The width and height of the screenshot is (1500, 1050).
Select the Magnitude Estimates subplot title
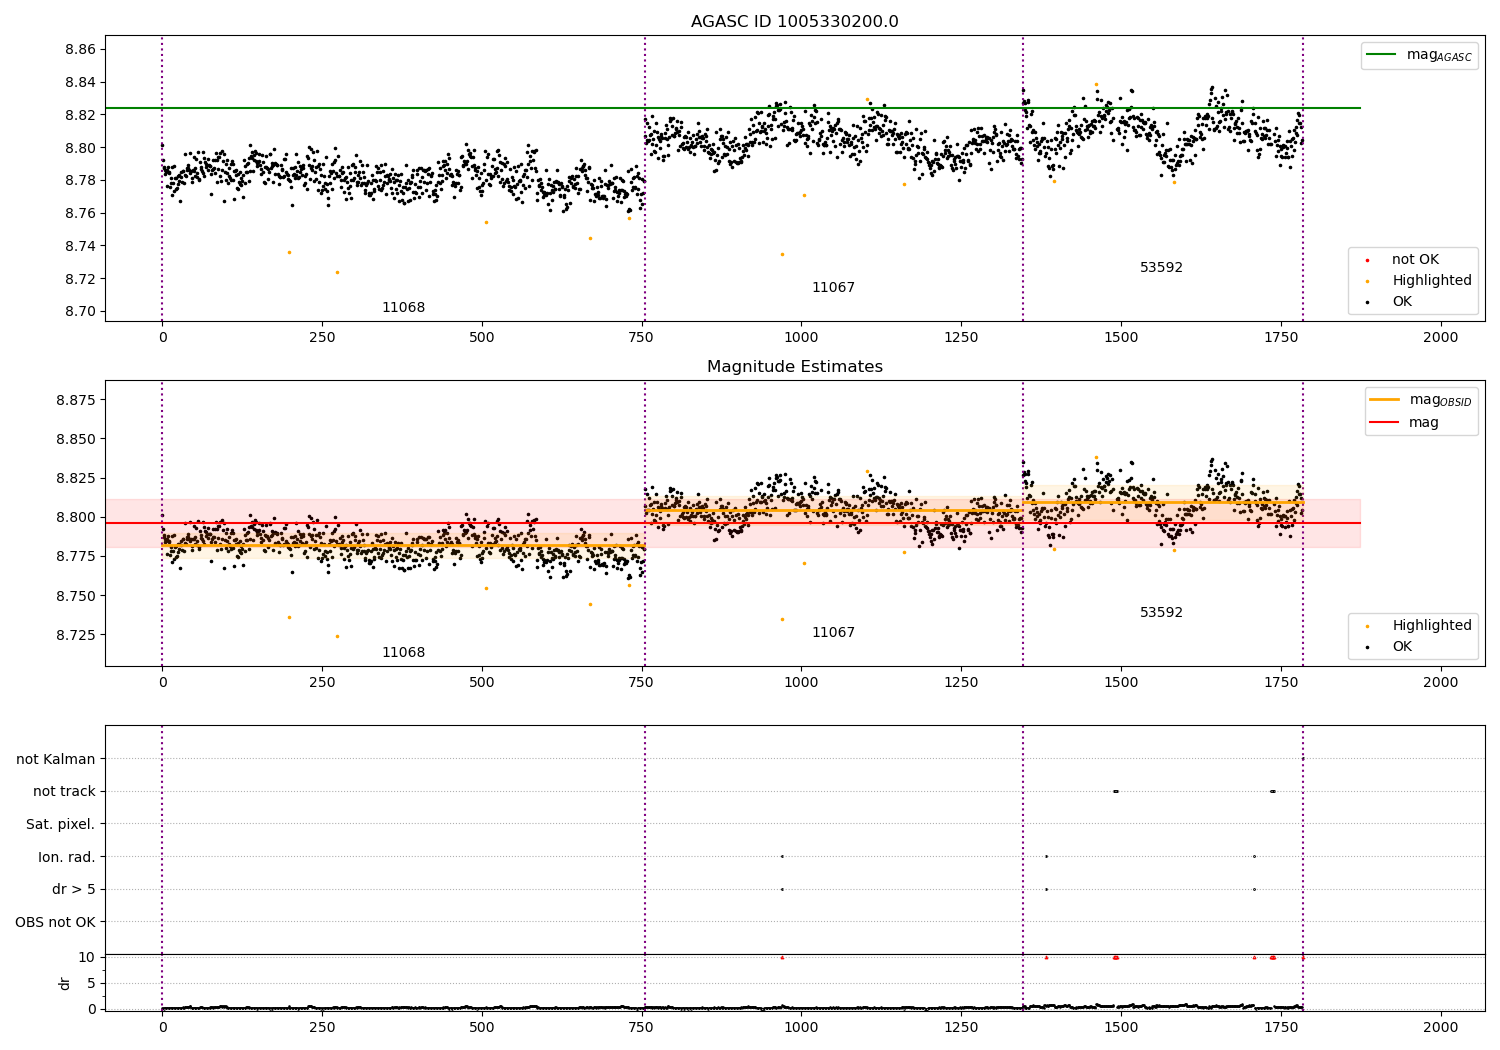click(794, 367)
